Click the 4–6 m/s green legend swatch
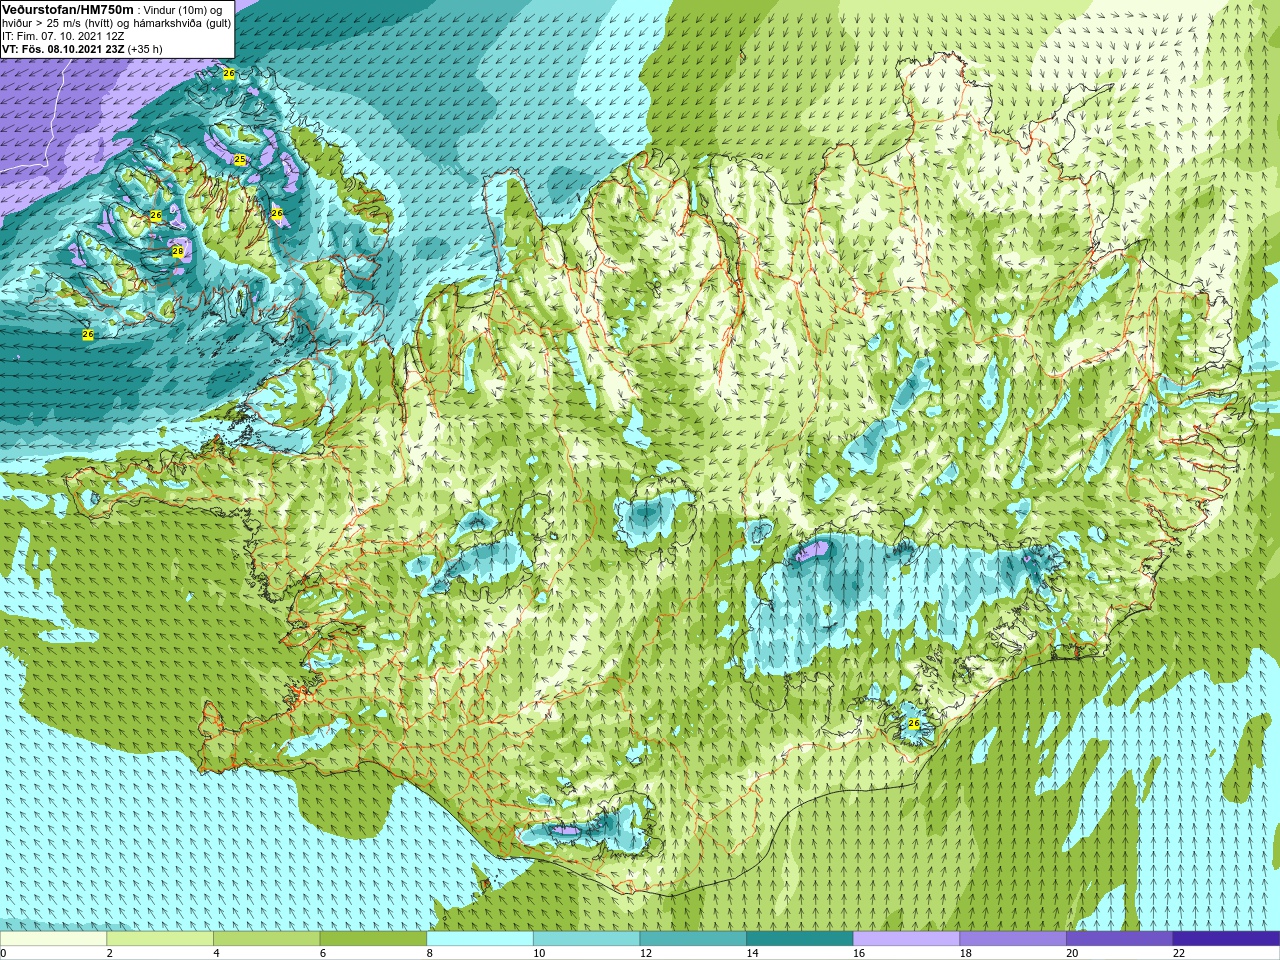The height and width of the screenshot is (960, 1280). (266, 939)
